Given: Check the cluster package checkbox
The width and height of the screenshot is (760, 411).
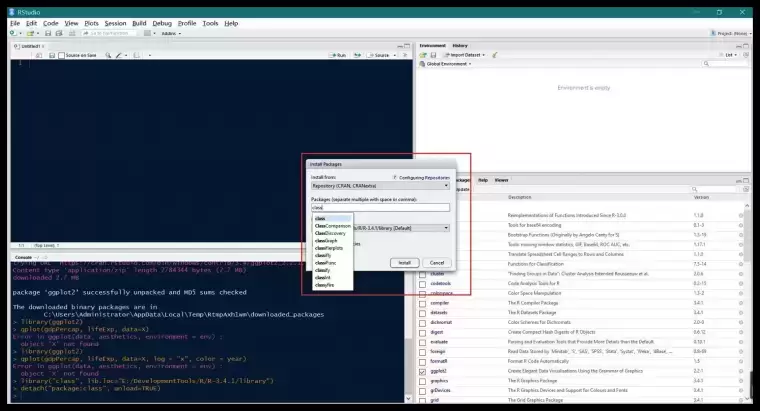Looking at the screenshot, I should point(423,274).
